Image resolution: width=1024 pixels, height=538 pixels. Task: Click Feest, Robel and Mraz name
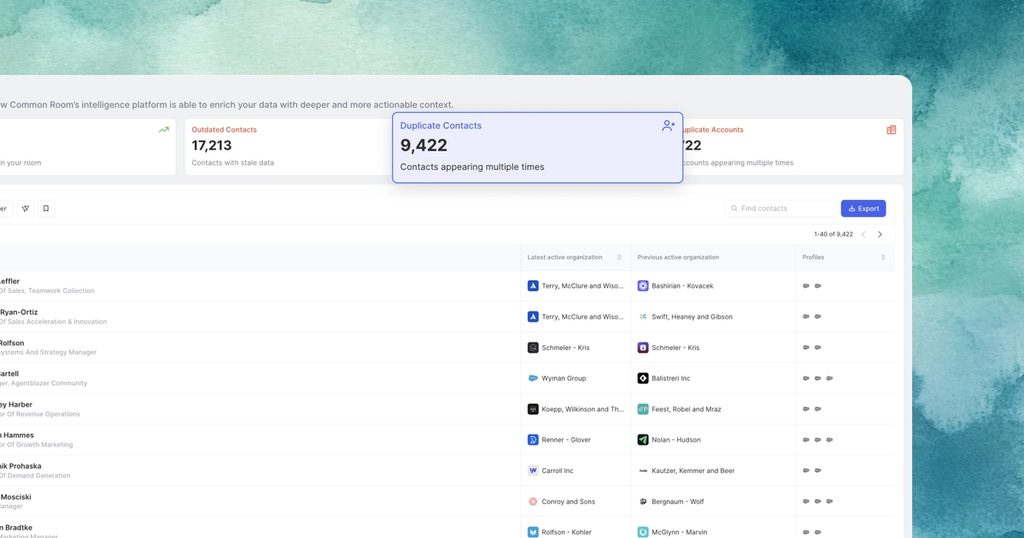point(686,409)
